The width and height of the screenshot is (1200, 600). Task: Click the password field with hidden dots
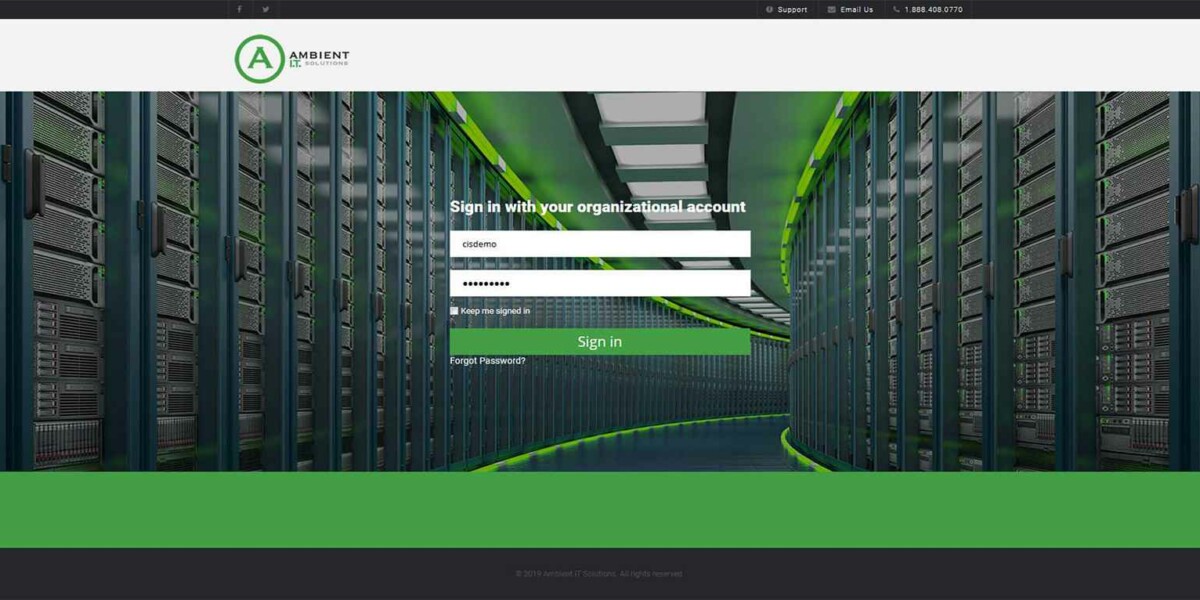[600, 283]
